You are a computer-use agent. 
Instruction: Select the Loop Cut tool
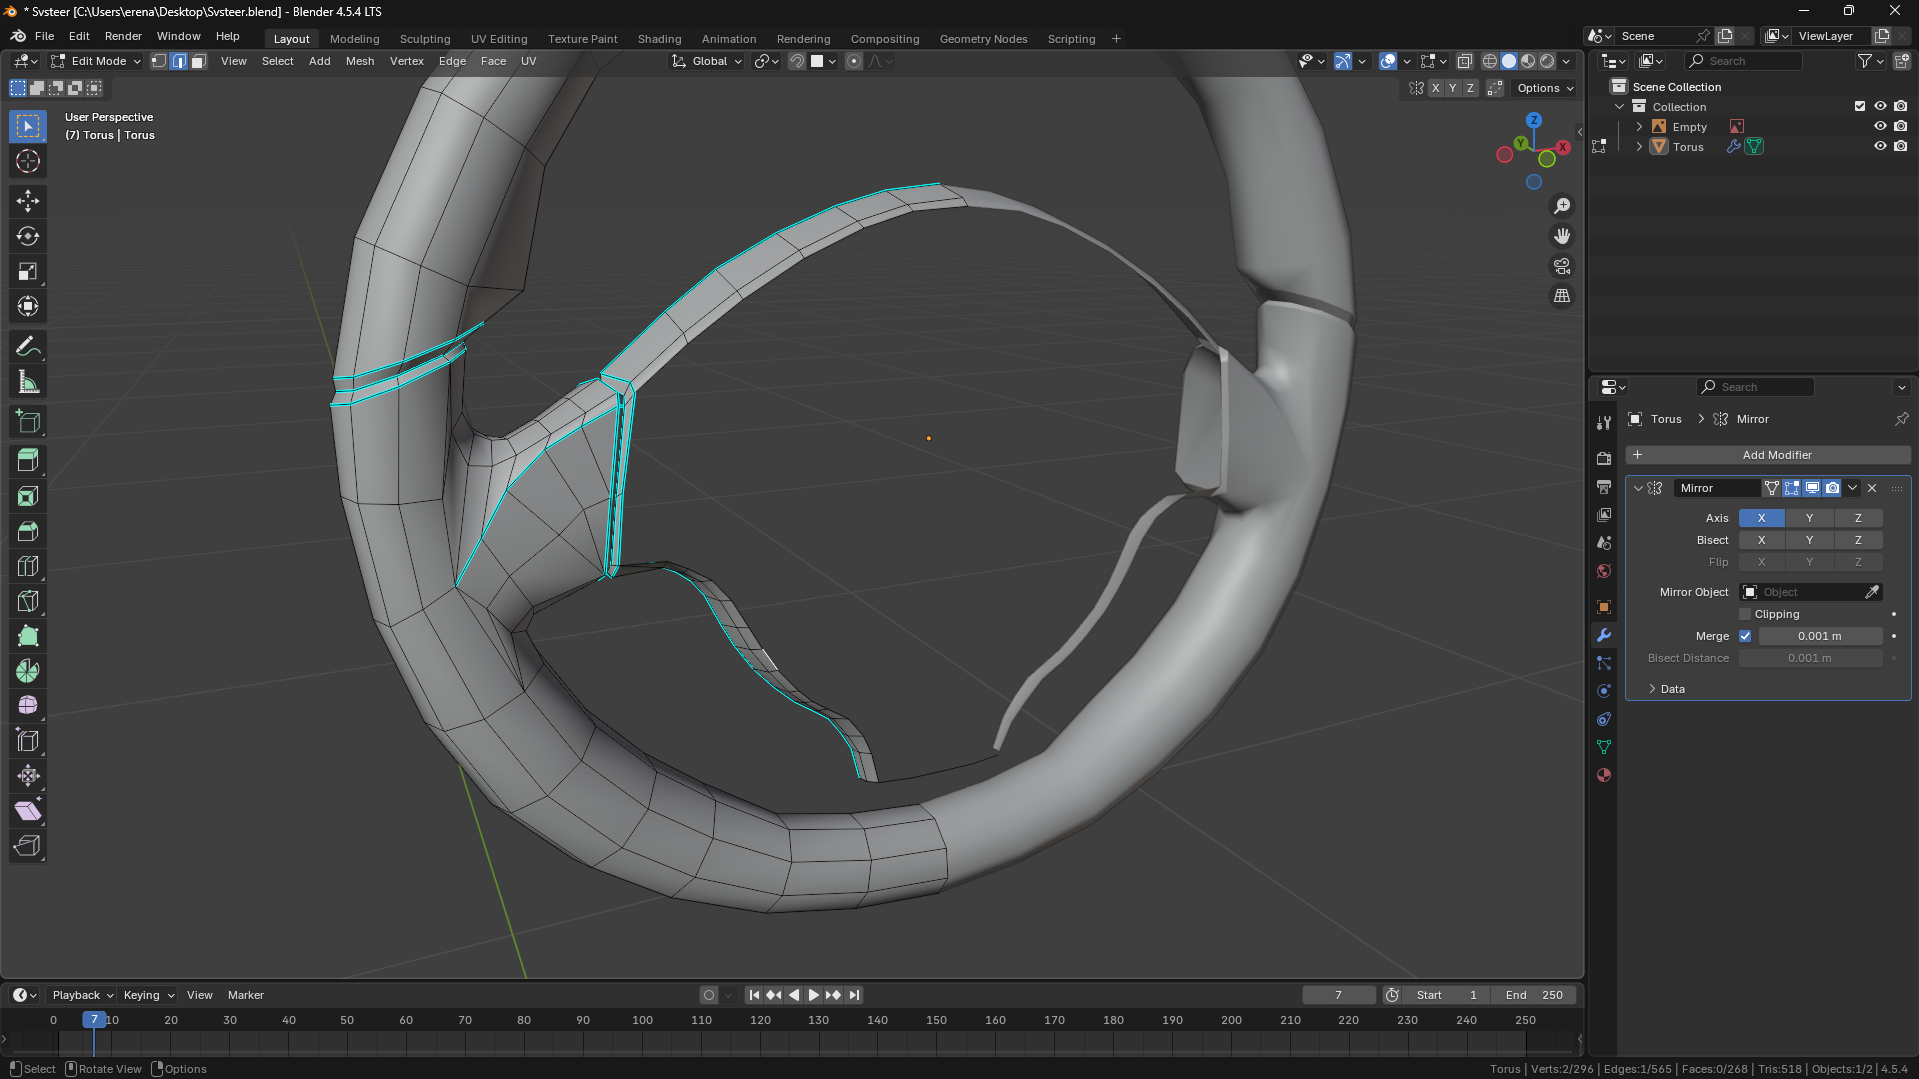(x=28, y=566)
